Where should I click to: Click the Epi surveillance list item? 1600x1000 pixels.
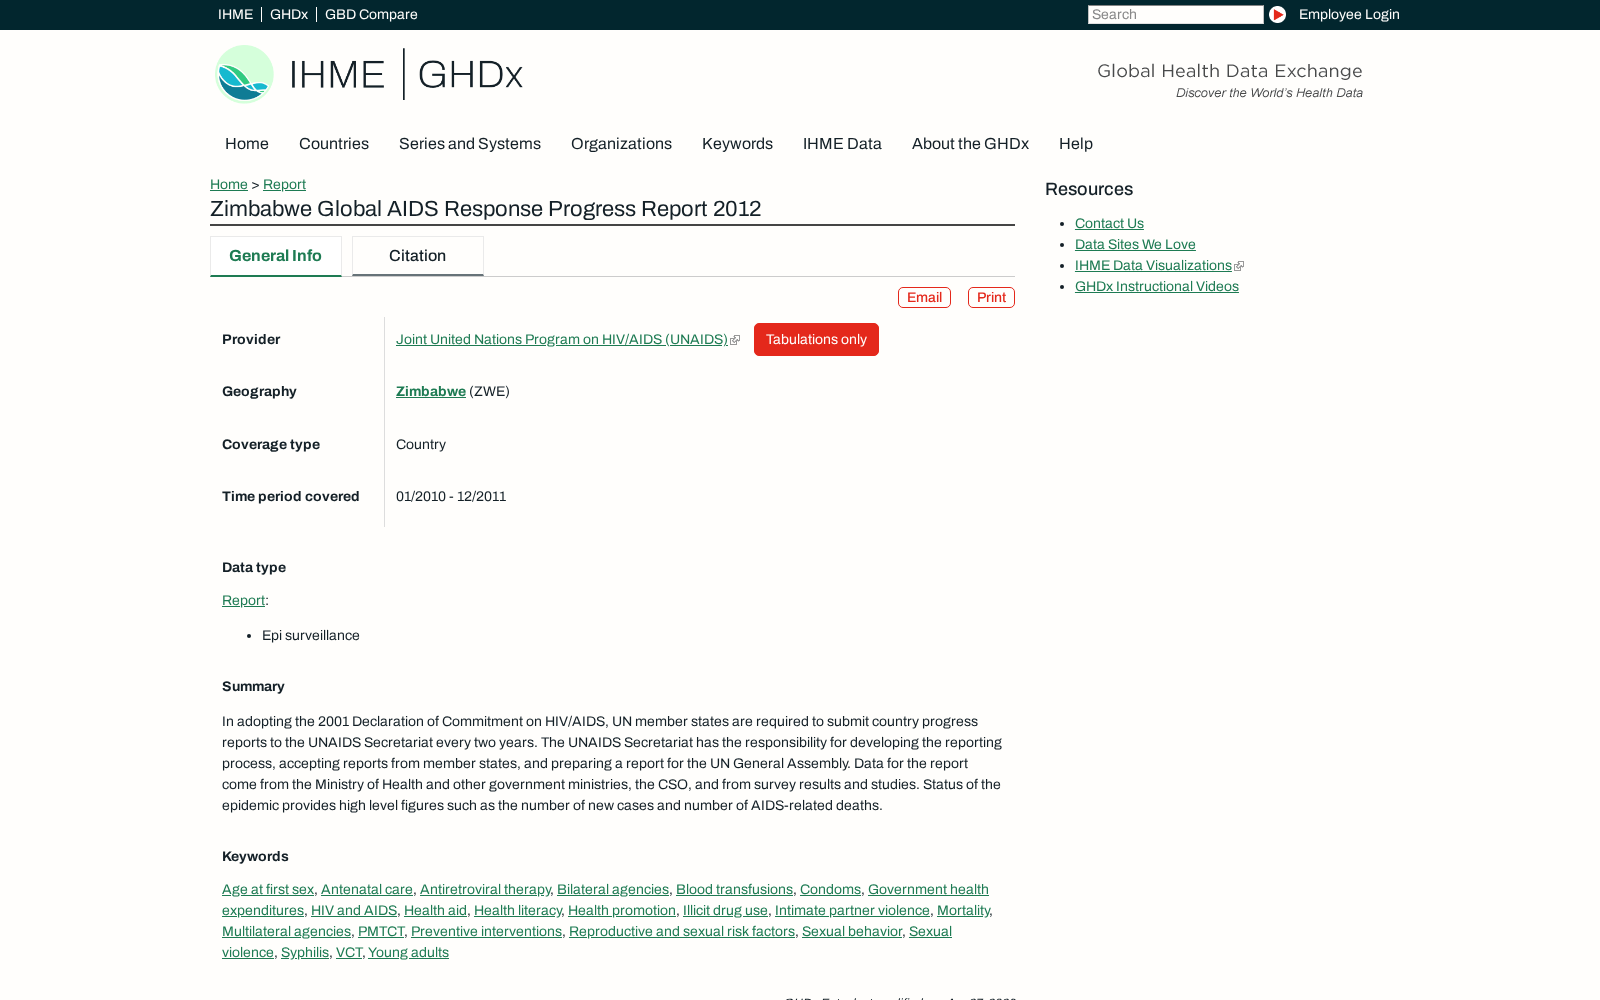pyautogui.click(x=311, y=635)
